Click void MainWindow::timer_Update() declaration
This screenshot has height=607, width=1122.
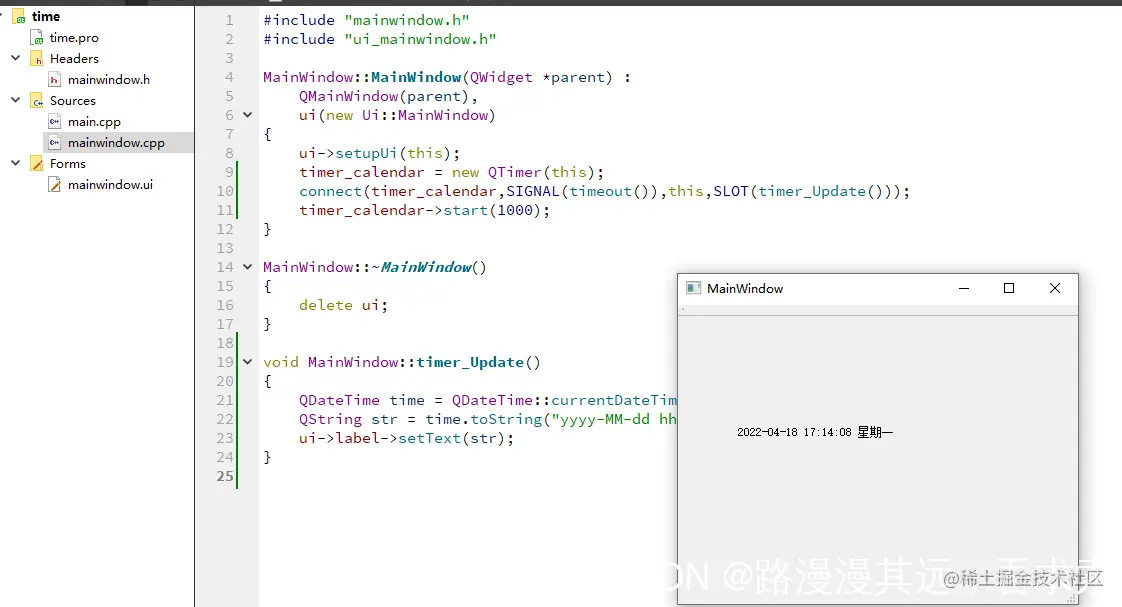(401, 362)
